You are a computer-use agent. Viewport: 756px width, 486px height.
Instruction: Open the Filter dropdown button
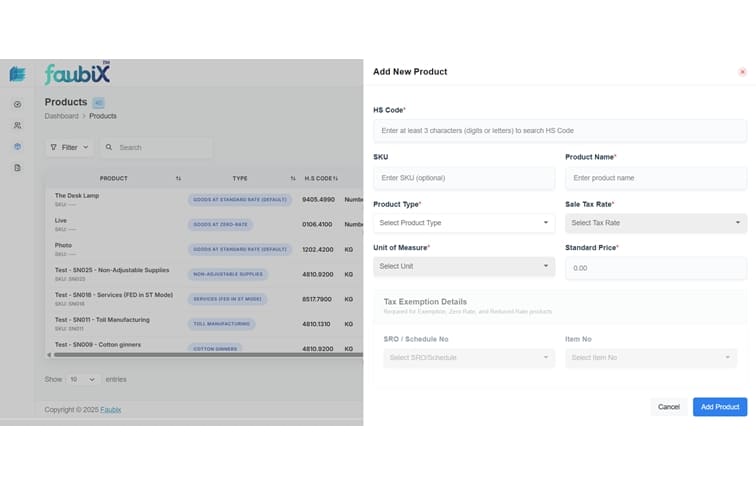tap(69, 147)
